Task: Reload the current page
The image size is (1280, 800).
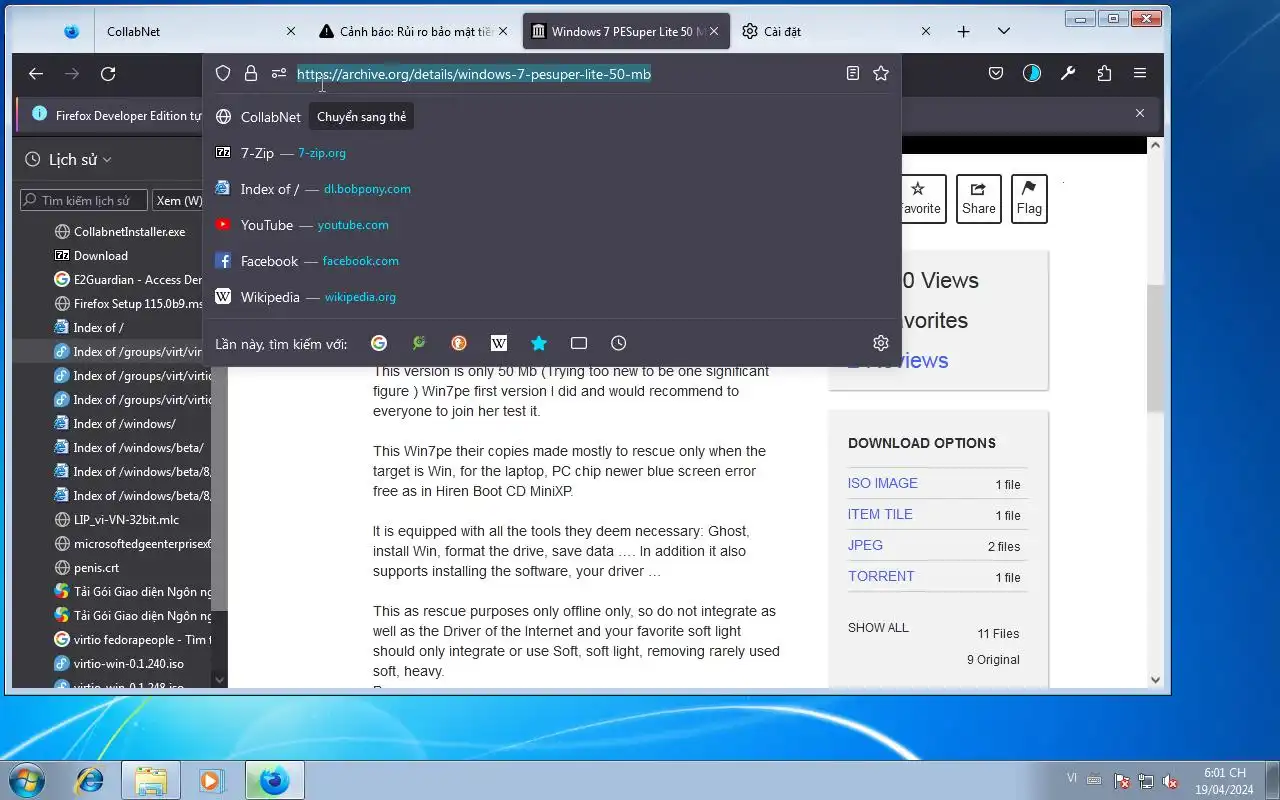Action: 108,73
